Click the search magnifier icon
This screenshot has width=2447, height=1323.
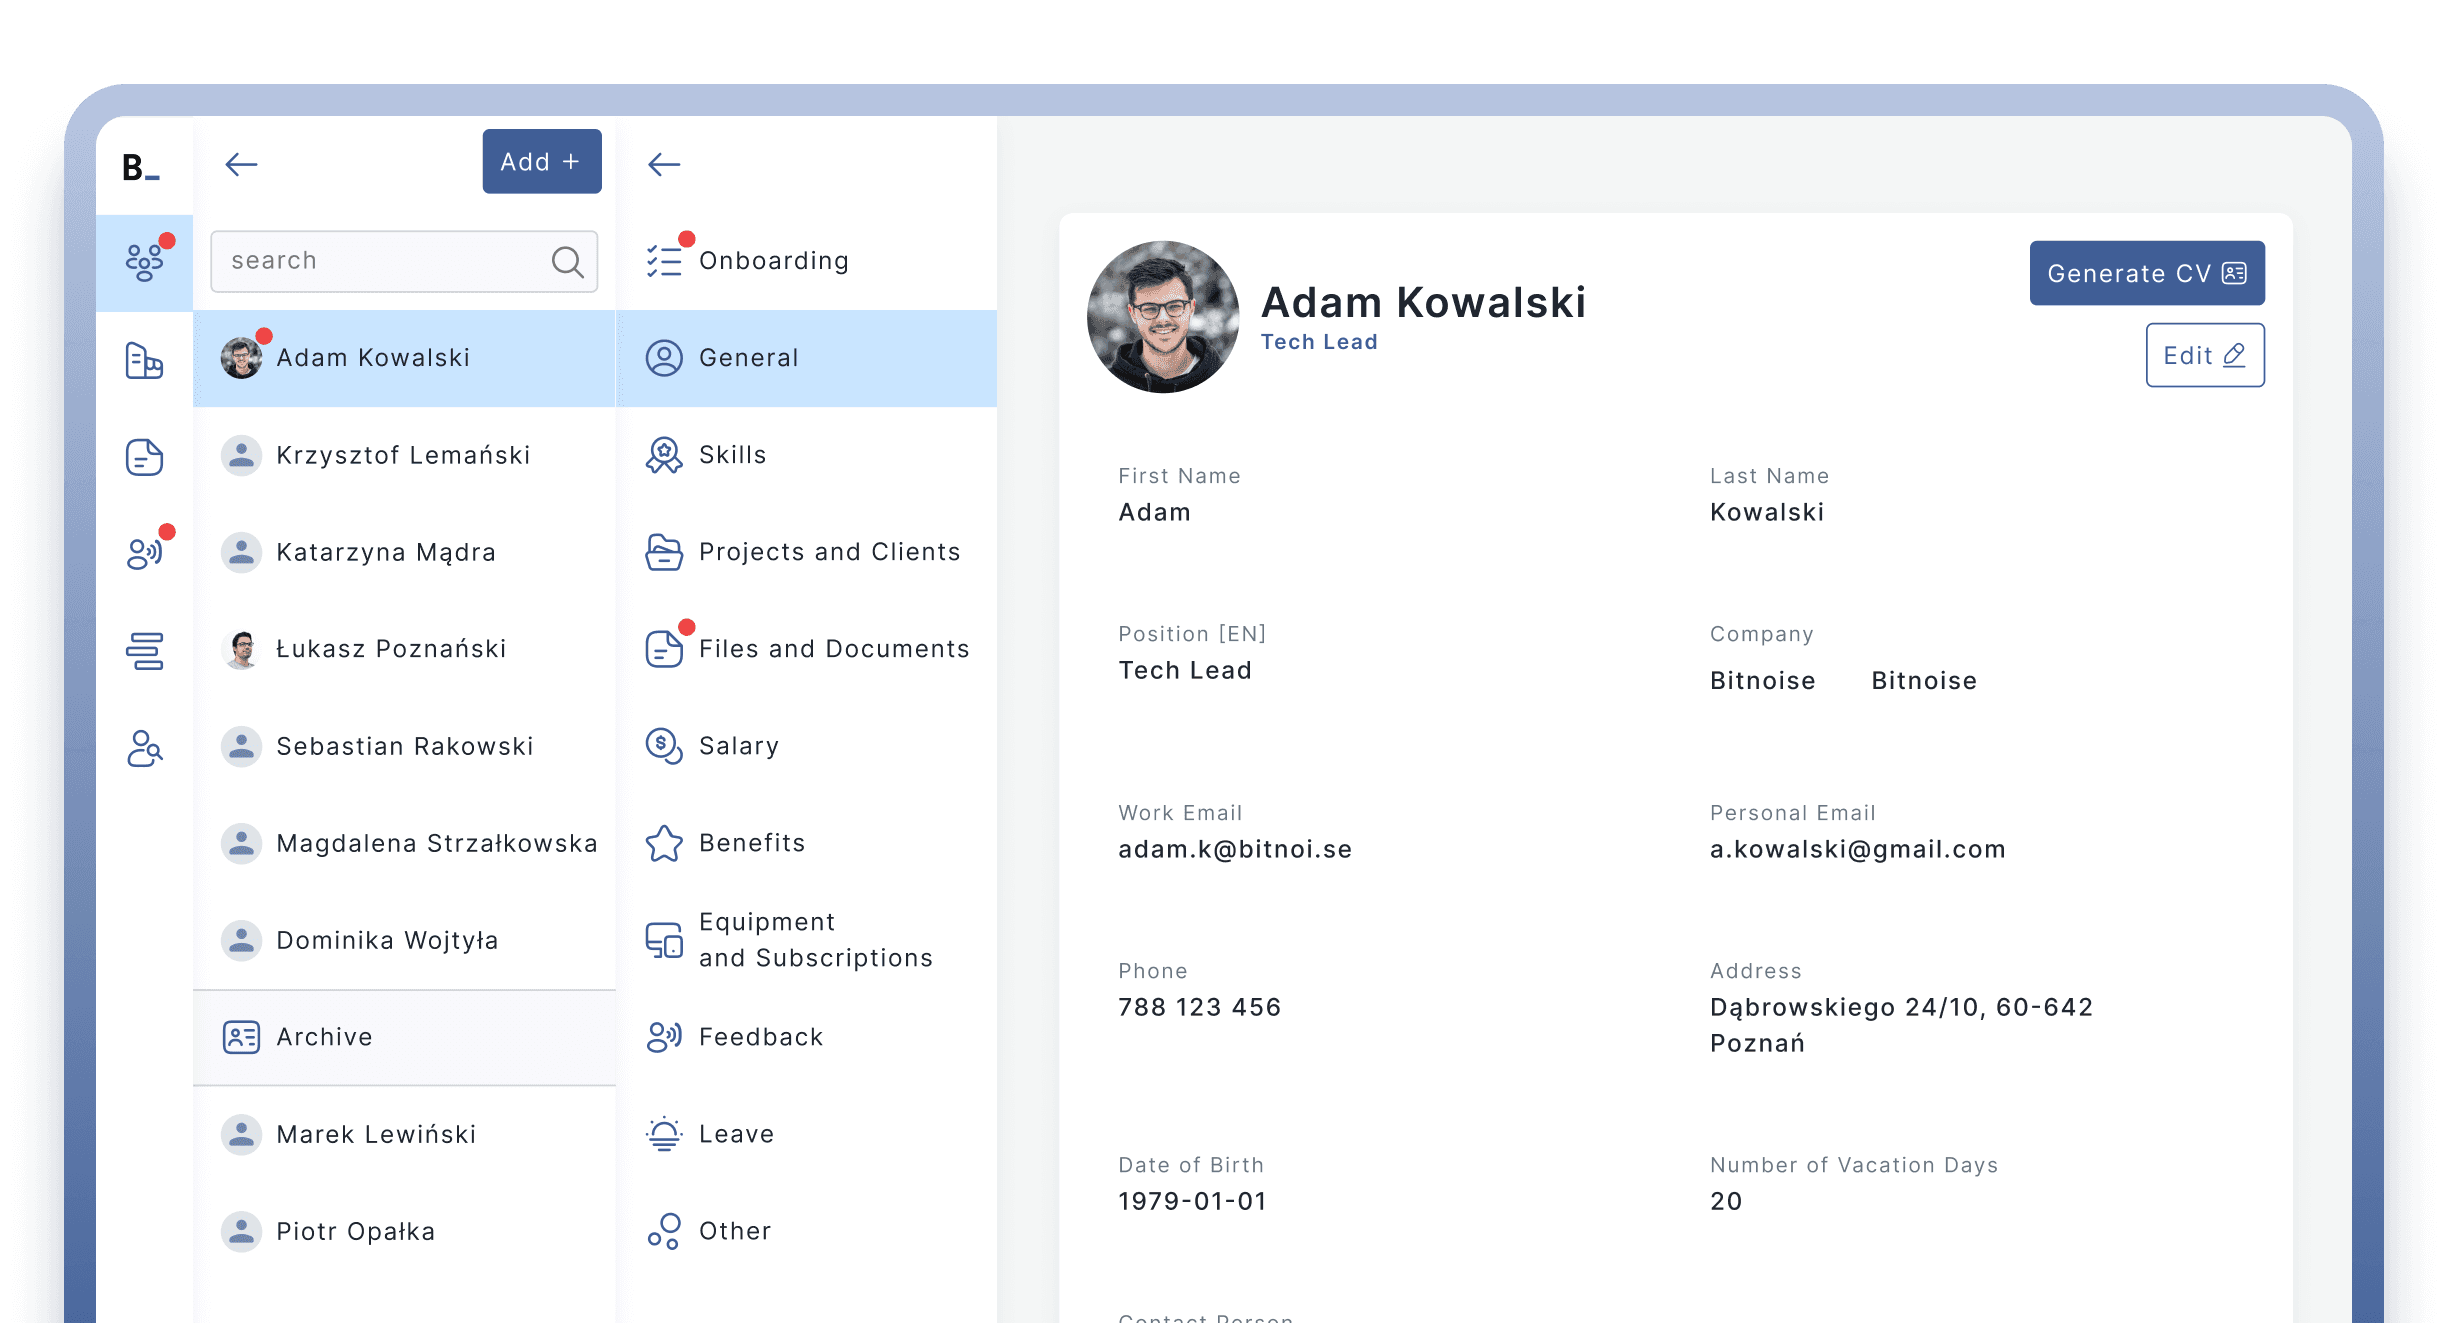(567, 262)
